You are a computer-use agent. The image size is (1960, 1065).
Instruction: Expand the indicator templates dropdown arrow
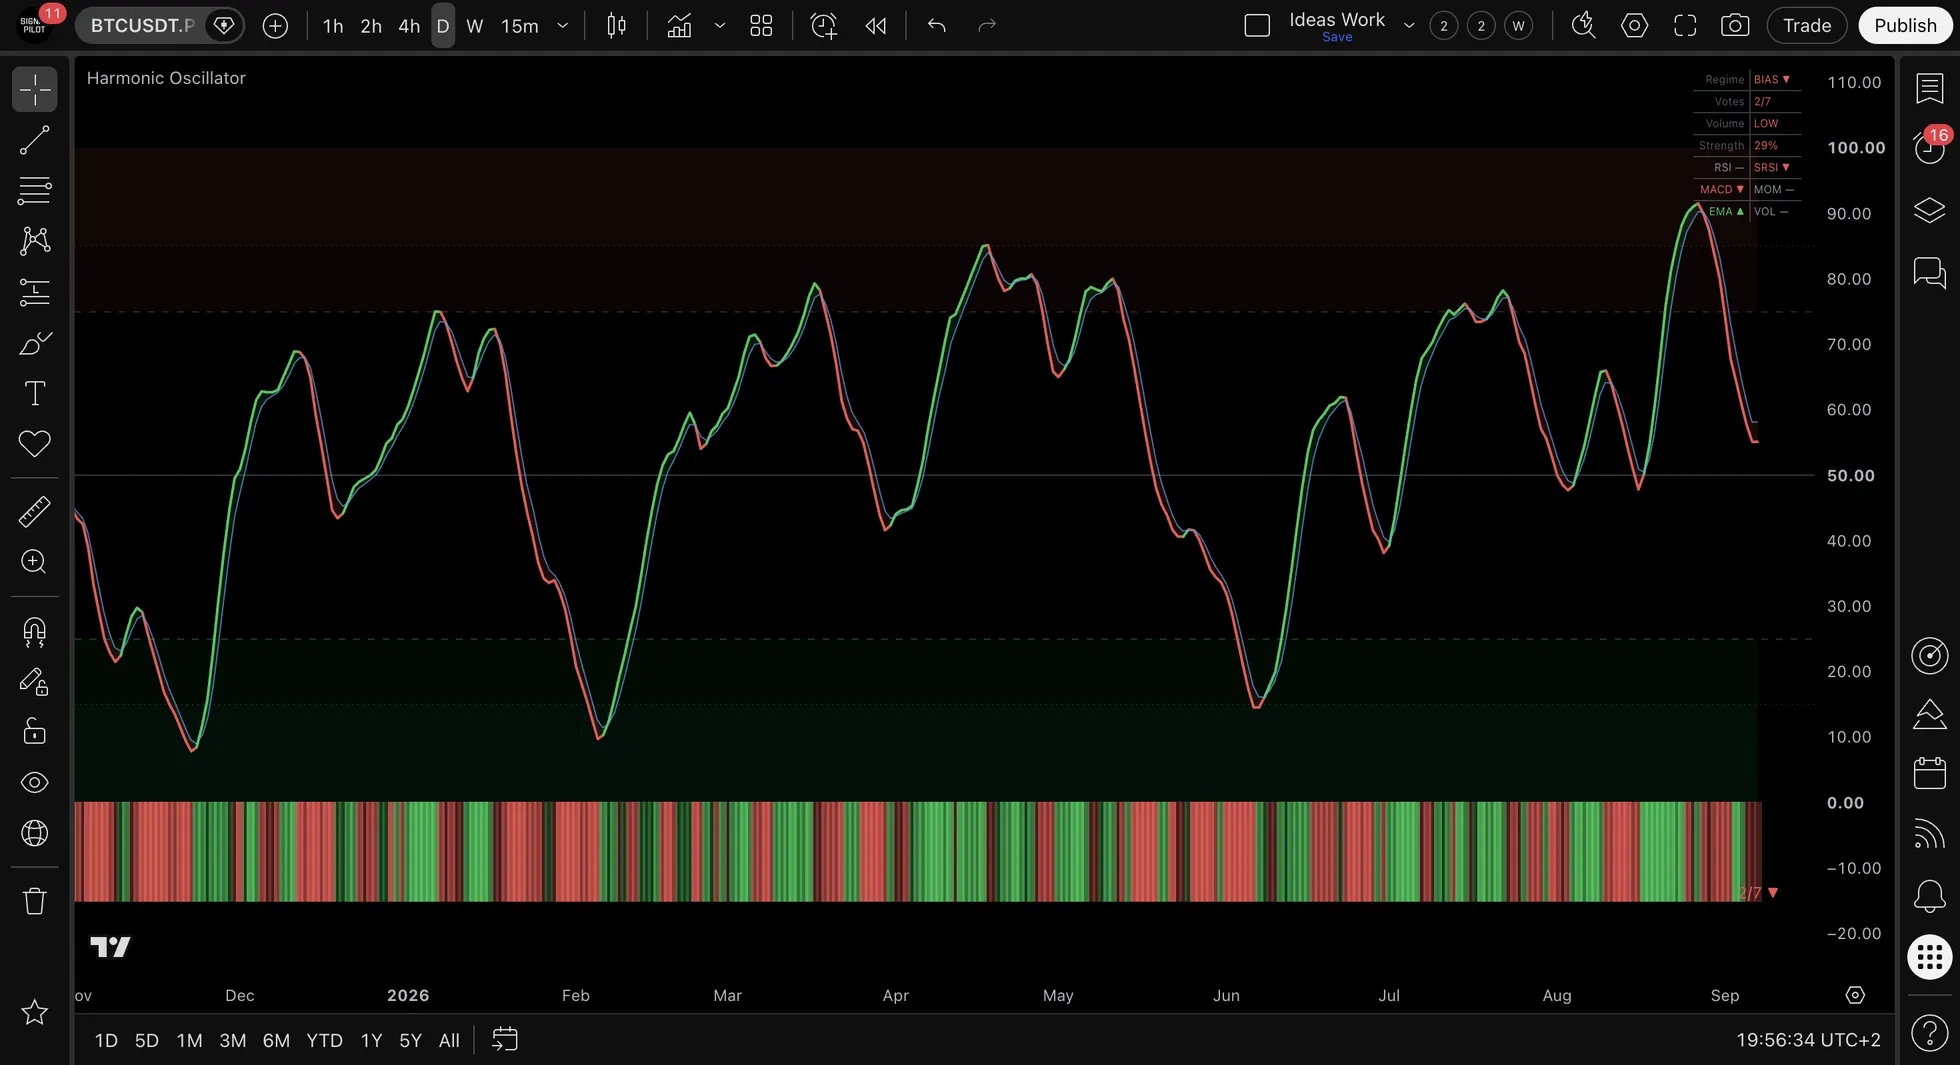pos(720,26)
